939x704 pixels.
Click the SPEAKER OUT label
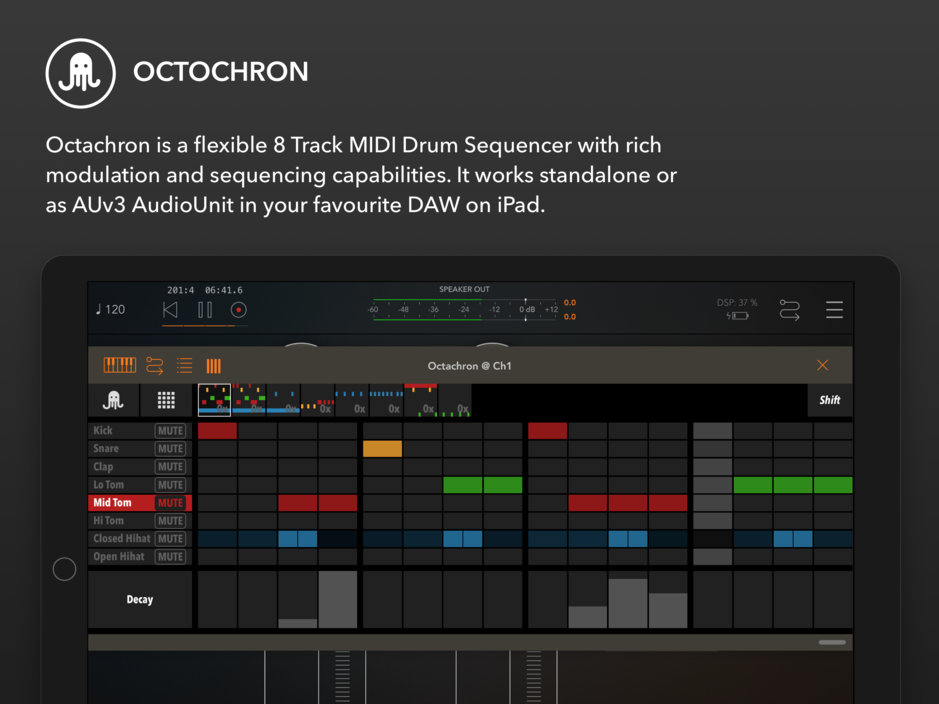(x=464, y=289)
